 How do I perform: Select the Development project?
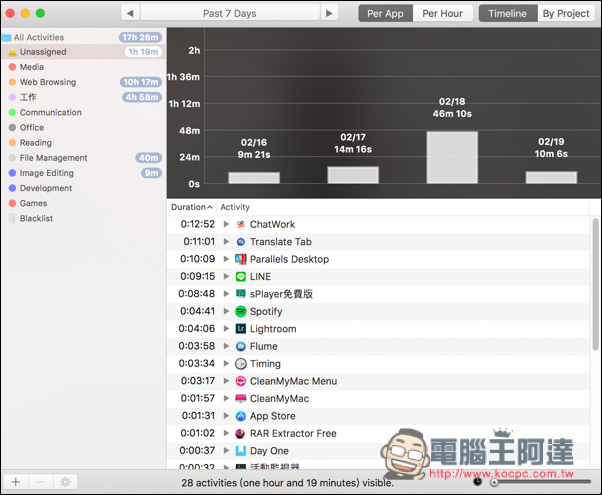[83, 188]
